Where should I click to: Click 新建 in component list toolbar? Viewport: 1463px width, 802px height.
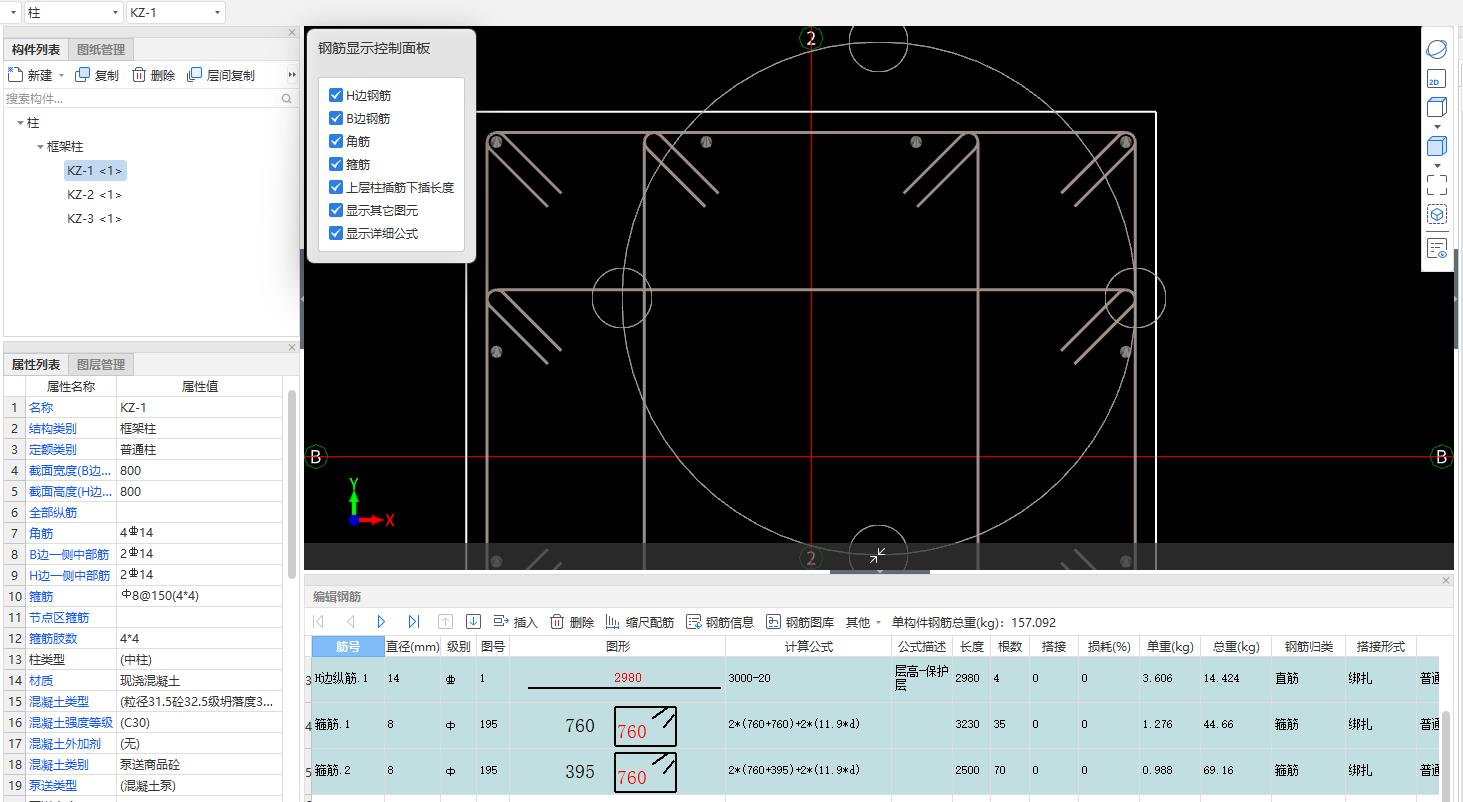[30, 75]
